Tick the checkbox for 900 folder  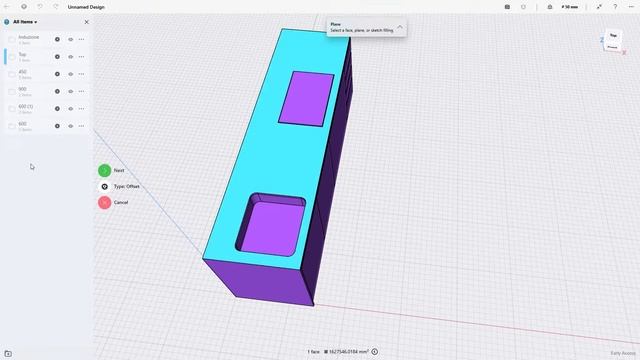(x=12, y=91)
